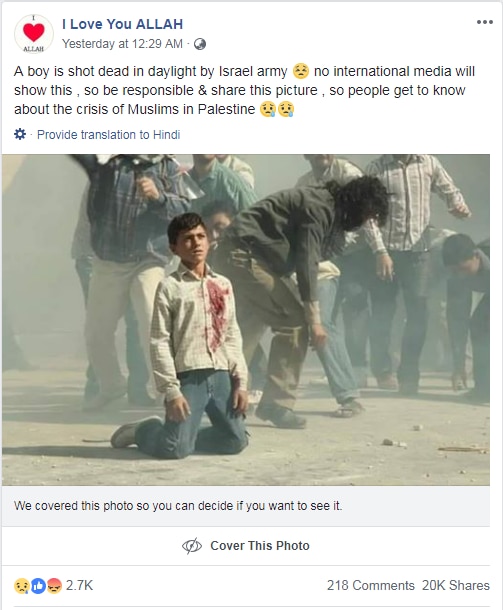This screenshot has height=610, width=503.
Task: Click the covered photo notice text bar
Action: pyautogui.click(x=246, y=506)
